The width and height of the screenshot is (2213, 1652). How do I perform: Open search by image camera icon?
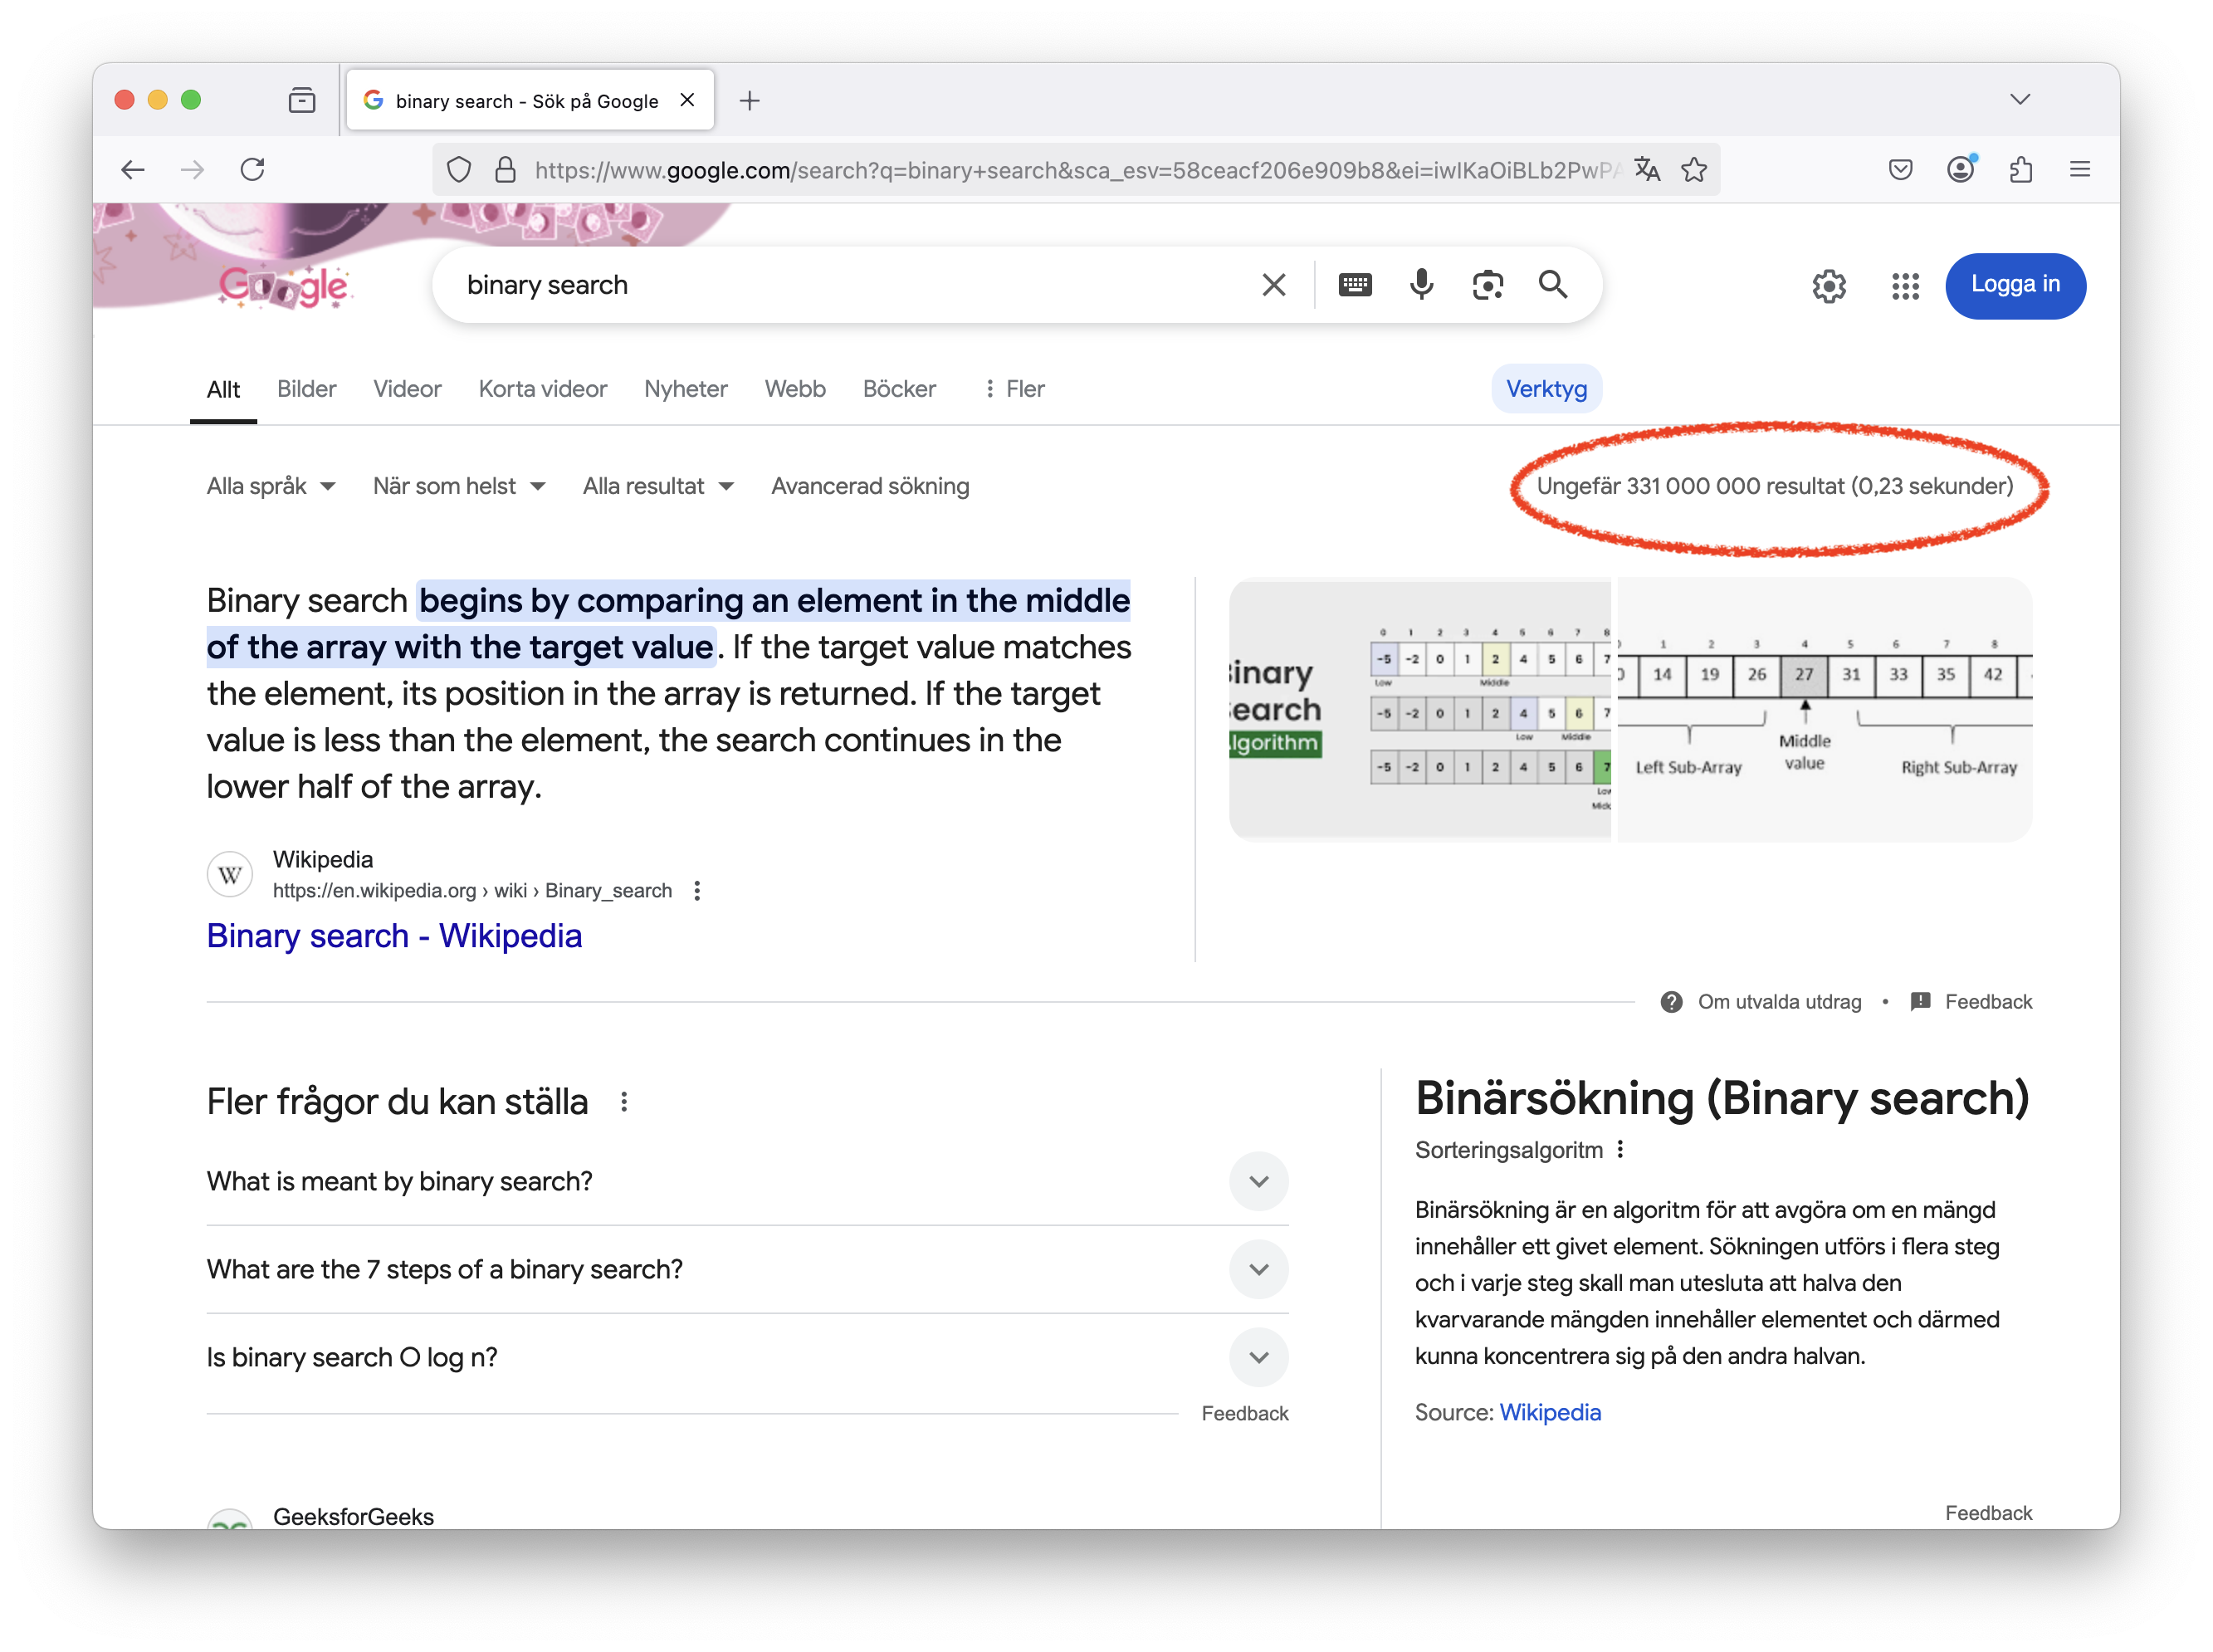pos(1487,285)
